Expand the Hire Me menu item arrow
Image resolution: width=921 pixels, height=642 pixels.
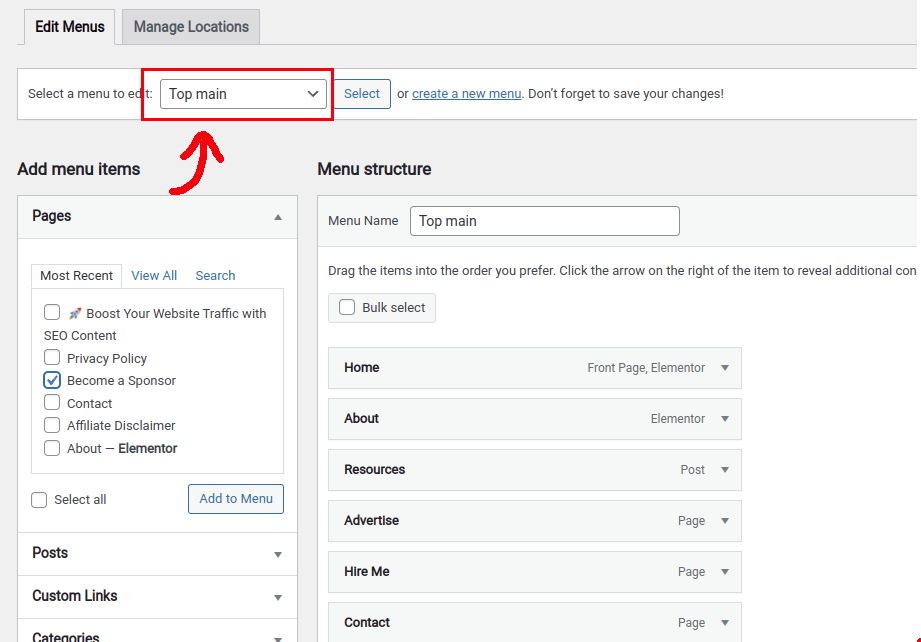(x=725, y=572)
